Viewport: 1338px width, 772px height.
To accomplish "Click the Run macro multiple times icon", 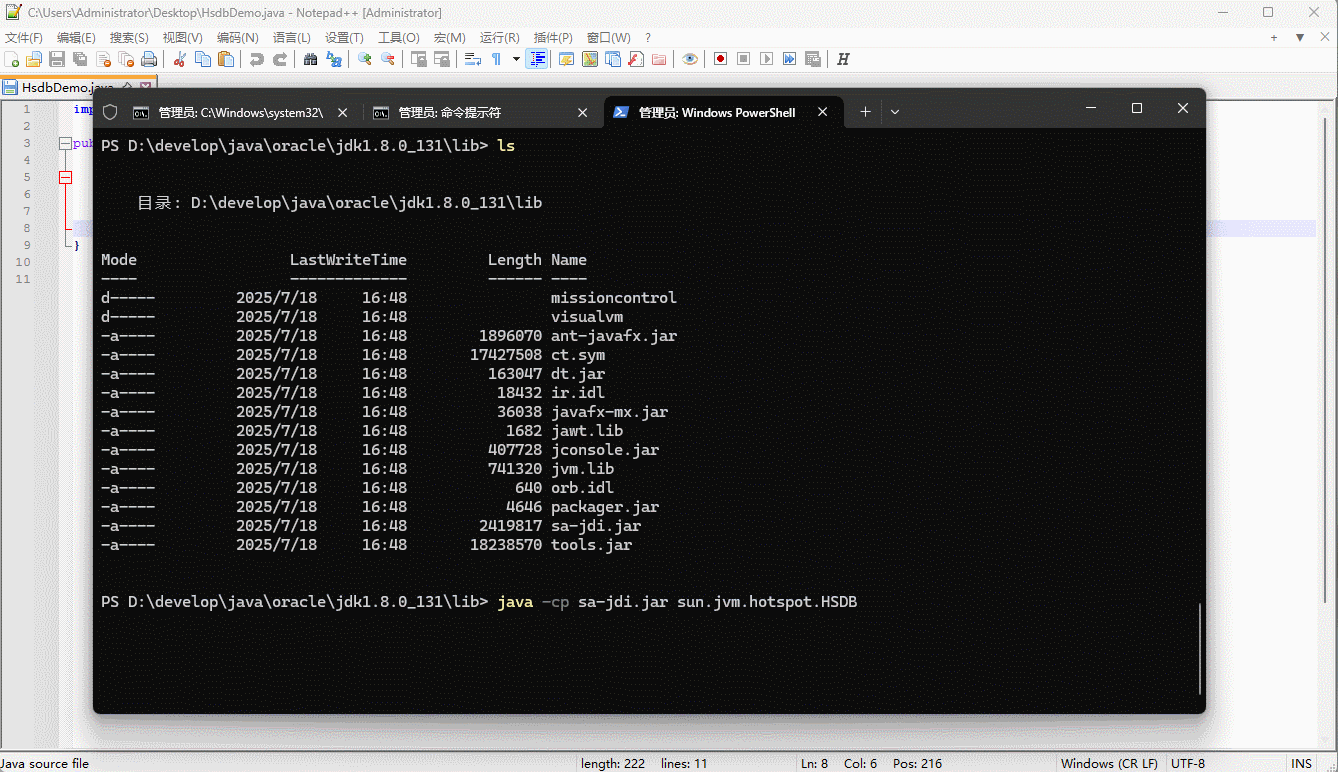I will coord(789,59).
